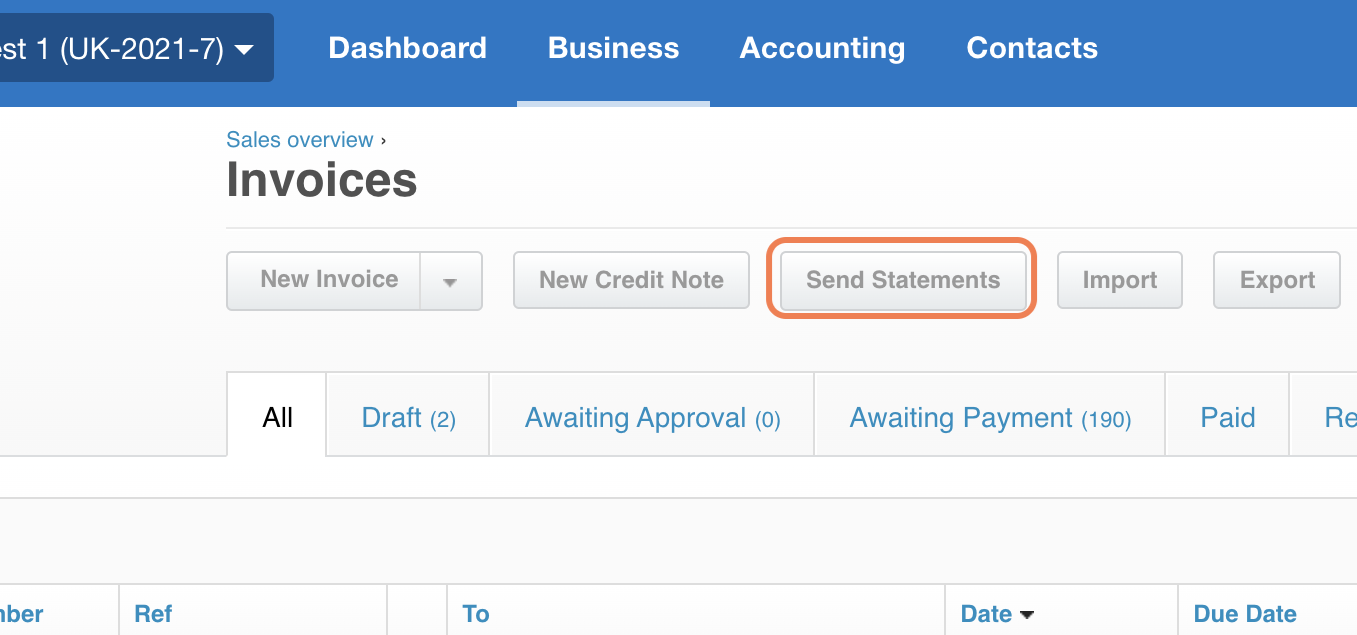
Task: Open the organisation switcher dropdown
Action: 130,48
